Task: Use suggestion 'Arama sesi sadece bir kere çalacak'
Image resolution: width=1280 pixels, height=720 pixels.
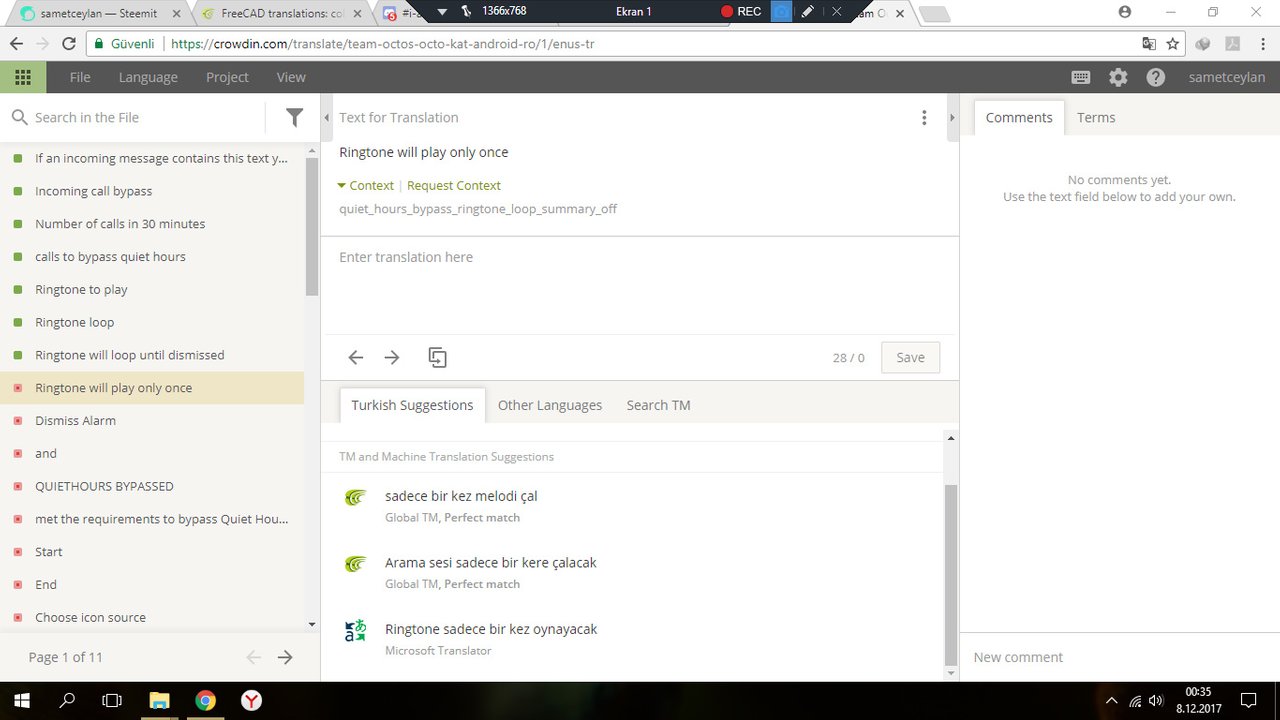Action: coord(491,563)
